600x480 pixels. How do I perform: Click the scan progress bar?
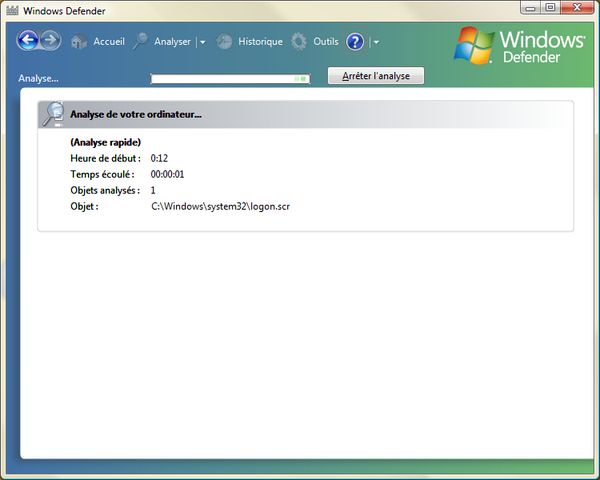tap(230, 77)
